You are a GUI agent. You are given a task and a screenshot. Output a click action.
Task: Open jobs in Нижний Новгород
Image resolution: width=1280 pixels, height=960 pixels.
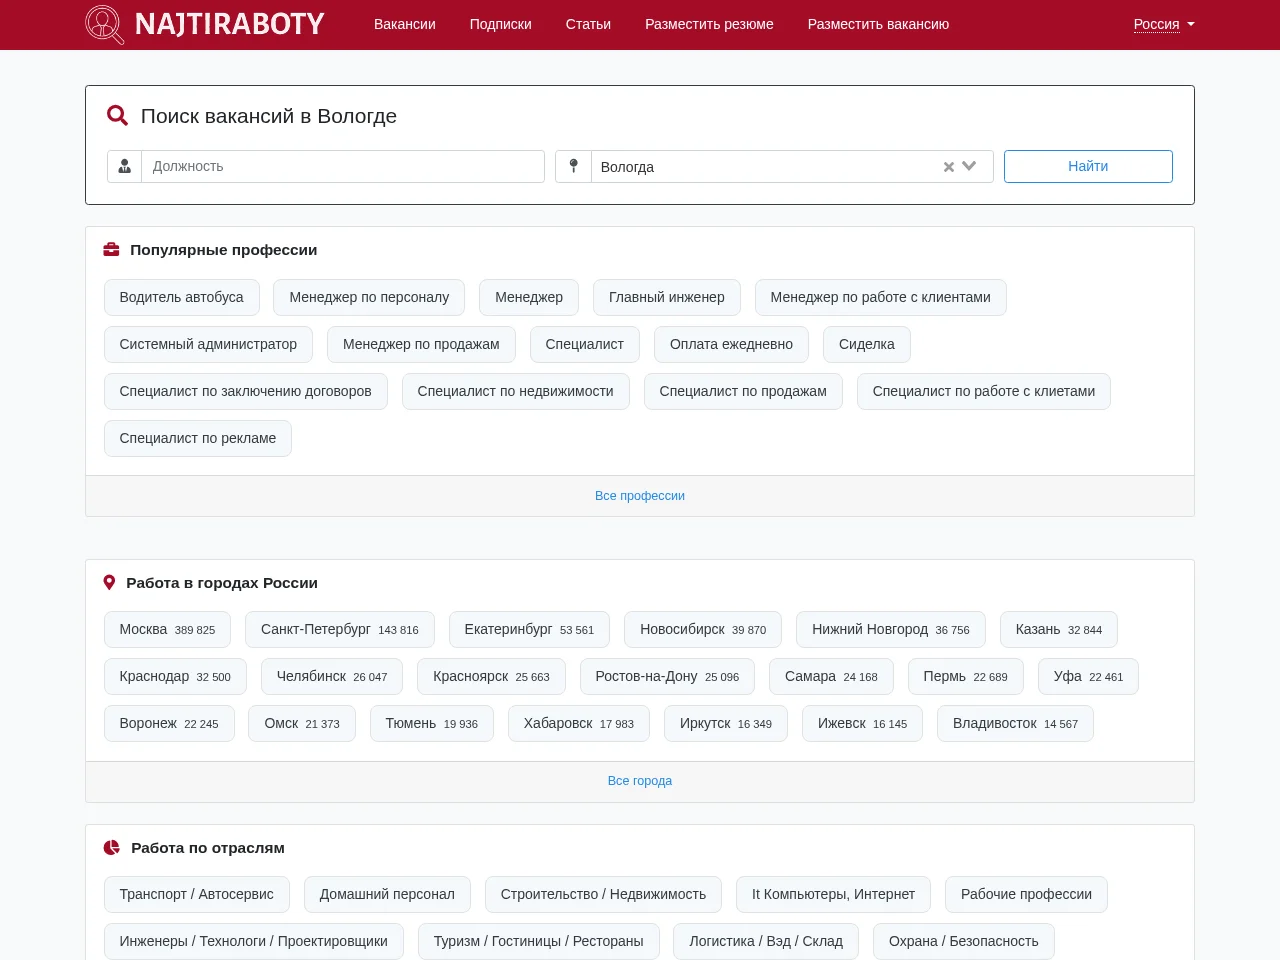tap(891, 630)
